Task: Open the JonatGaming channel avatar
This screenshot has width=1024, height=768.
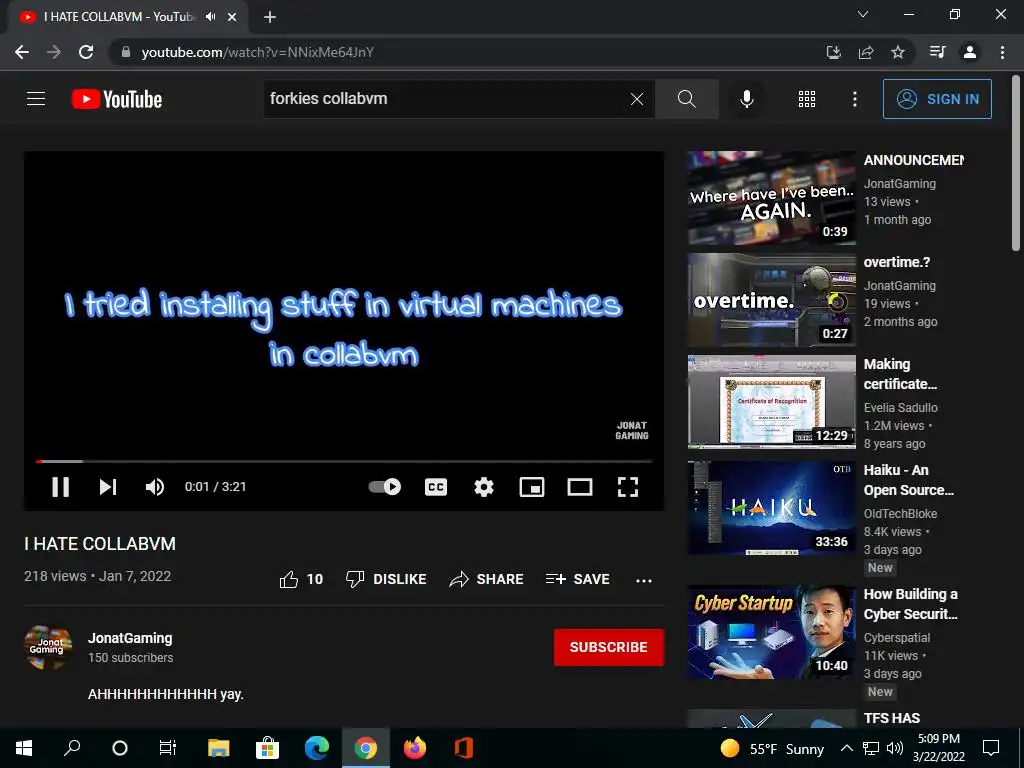Action: click(x=48, y=647)
